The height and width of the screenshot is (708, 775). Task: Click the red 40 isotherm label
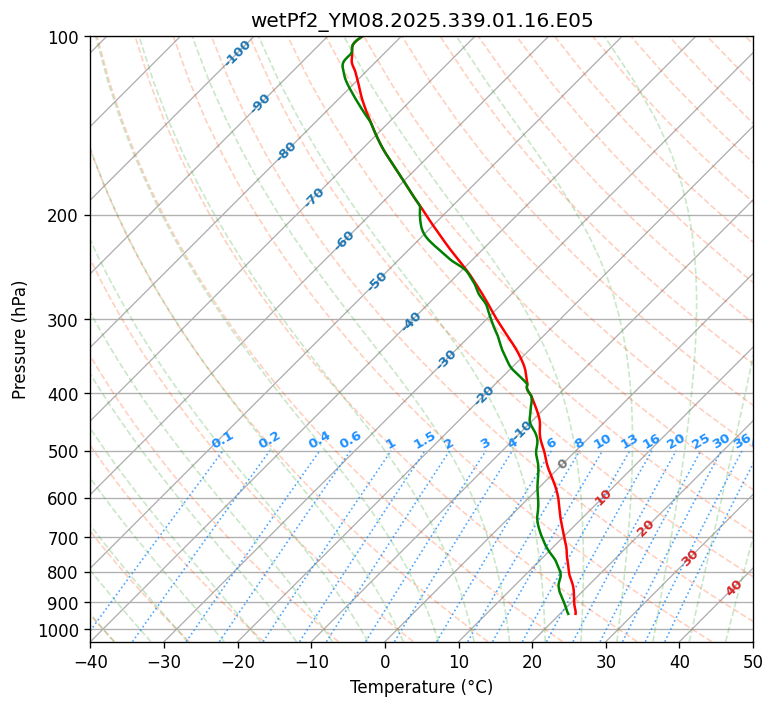tap(734, 588)
